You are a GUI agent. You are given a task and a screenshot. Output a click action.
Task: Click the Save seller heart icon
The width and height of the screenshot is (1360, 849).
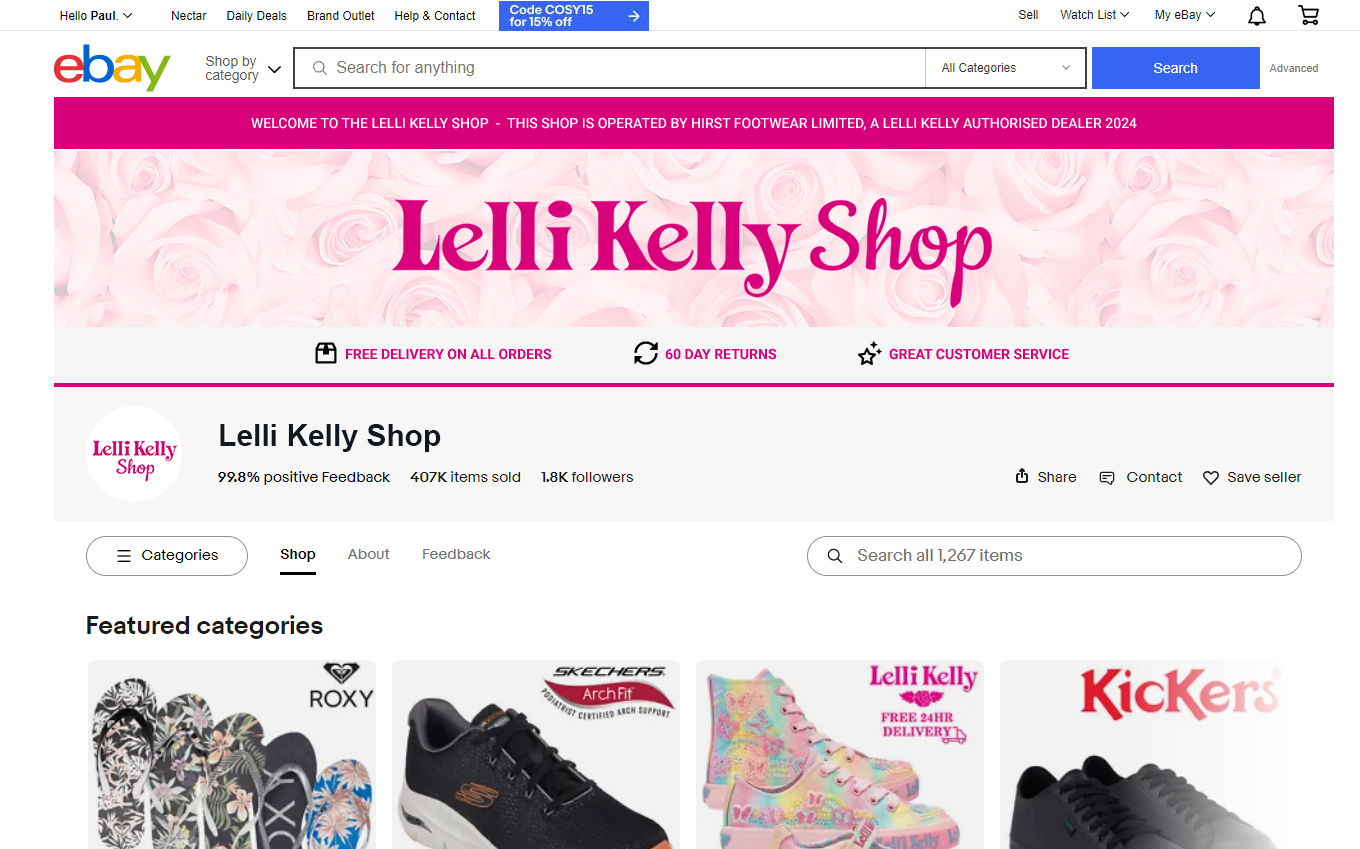[x=1210, y=478]
